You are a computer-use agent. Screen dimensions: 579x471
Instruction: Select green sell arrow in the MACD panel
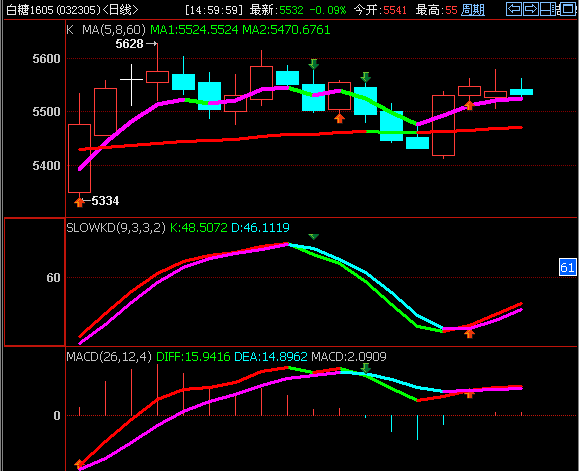366,368
